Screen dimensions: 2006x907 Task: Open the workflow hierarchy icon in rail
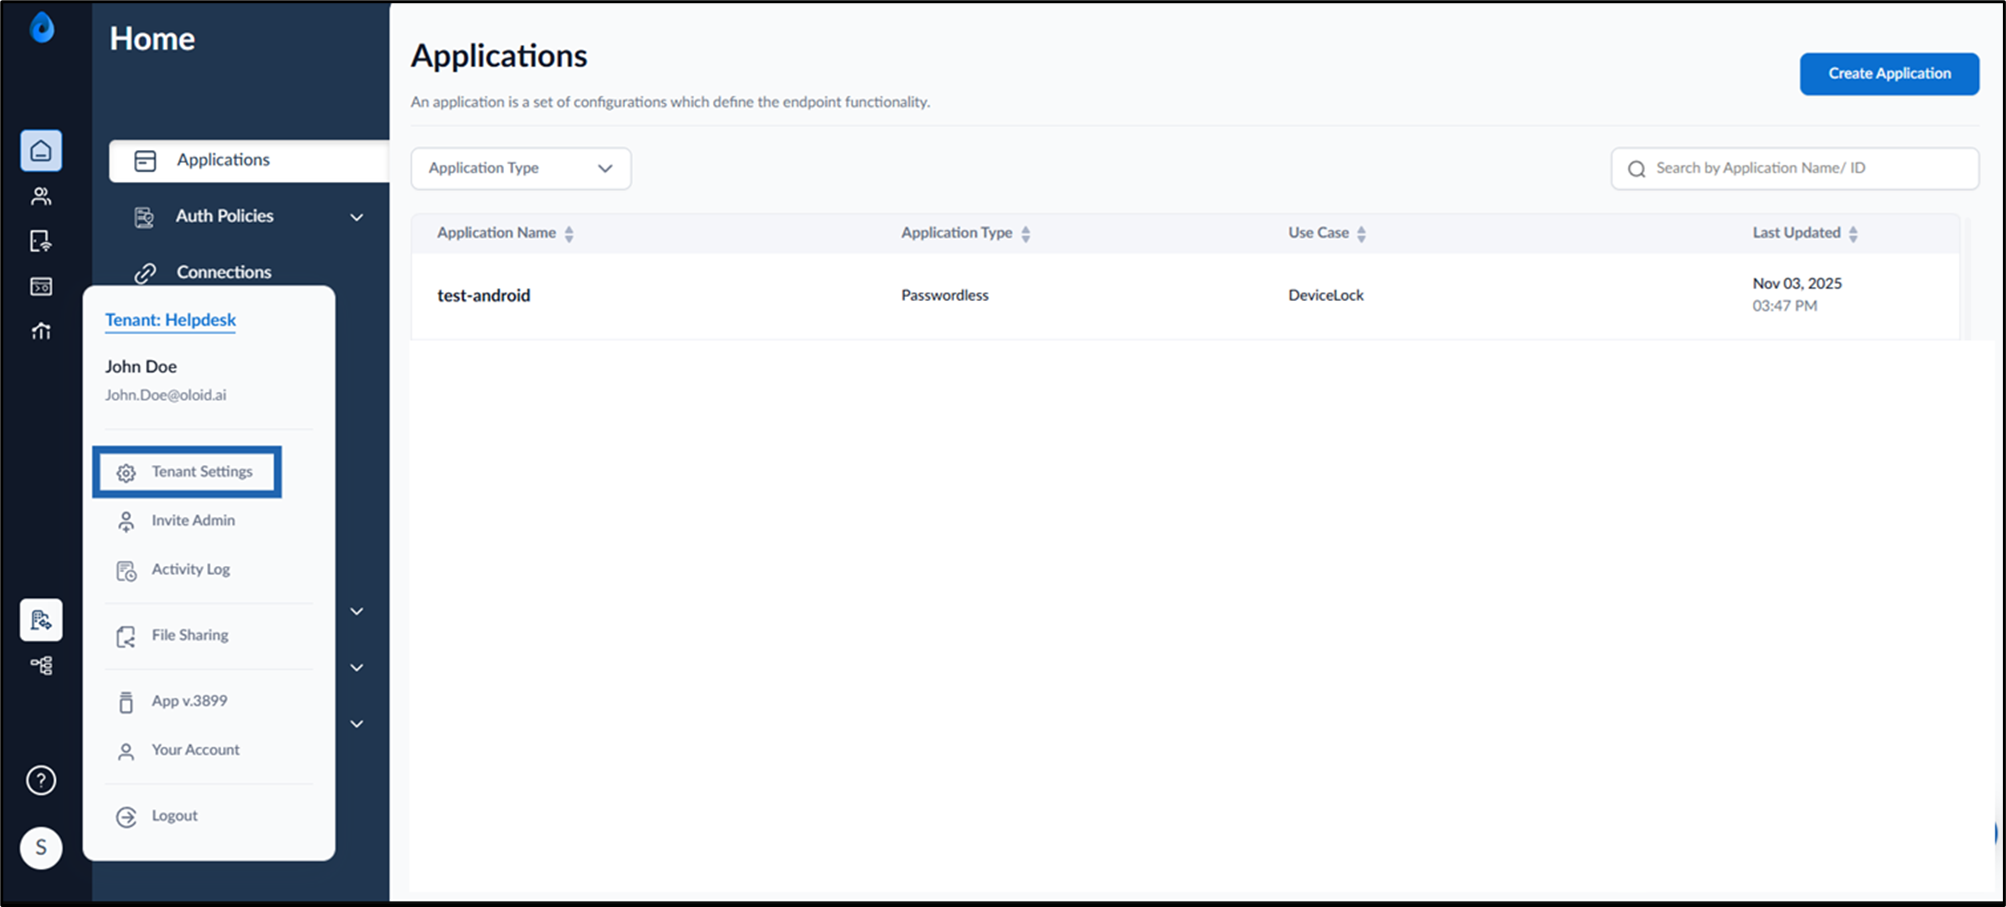(x=41, y=665)
